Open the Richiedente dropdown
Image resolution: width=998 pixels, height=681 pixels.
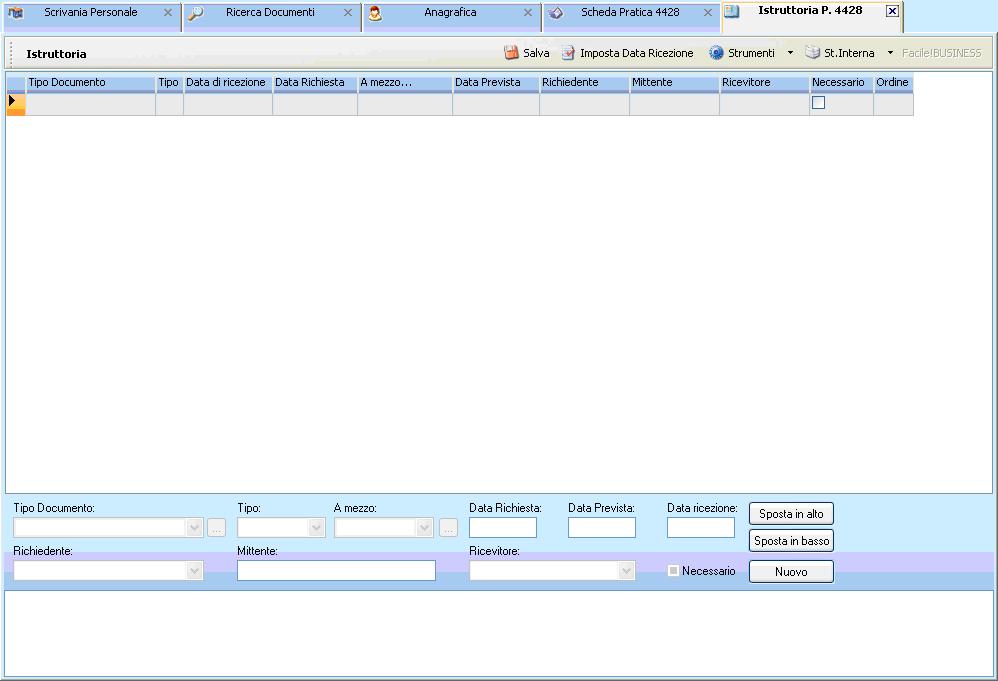point(195,570)
